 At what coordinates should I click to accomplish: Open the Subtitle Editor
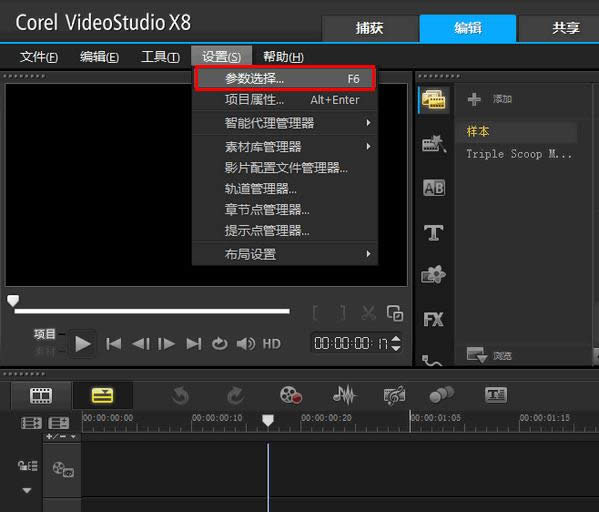pyautogui.click(x=496, y=395)
